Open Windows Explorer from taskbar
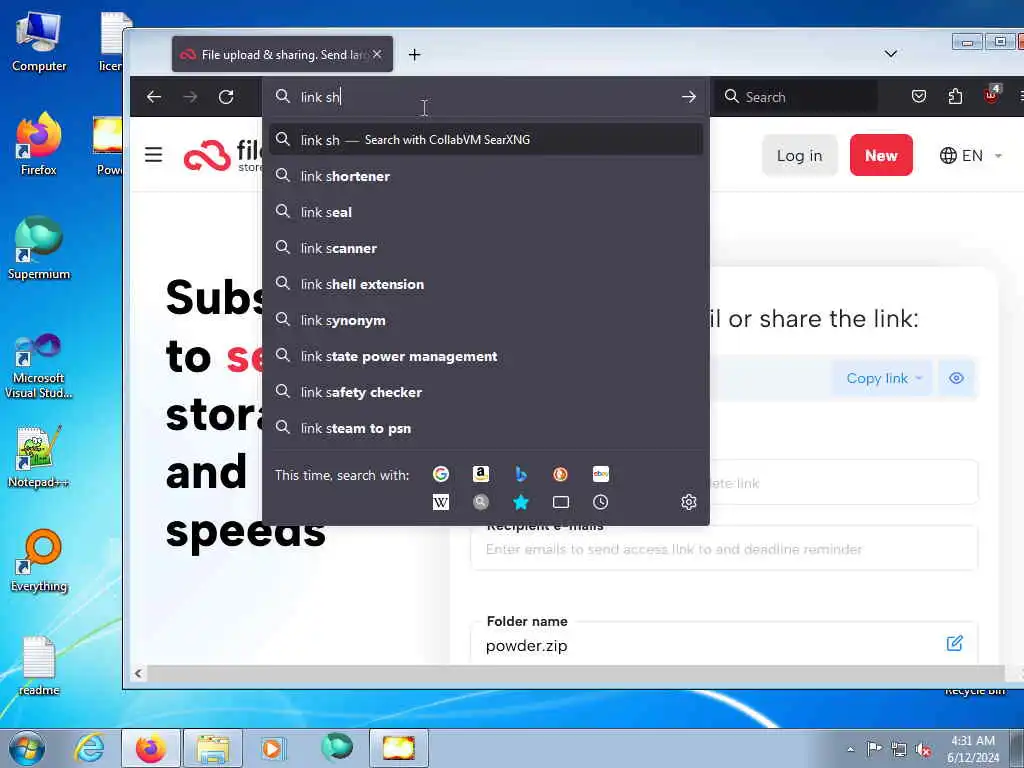 point(213,748)
